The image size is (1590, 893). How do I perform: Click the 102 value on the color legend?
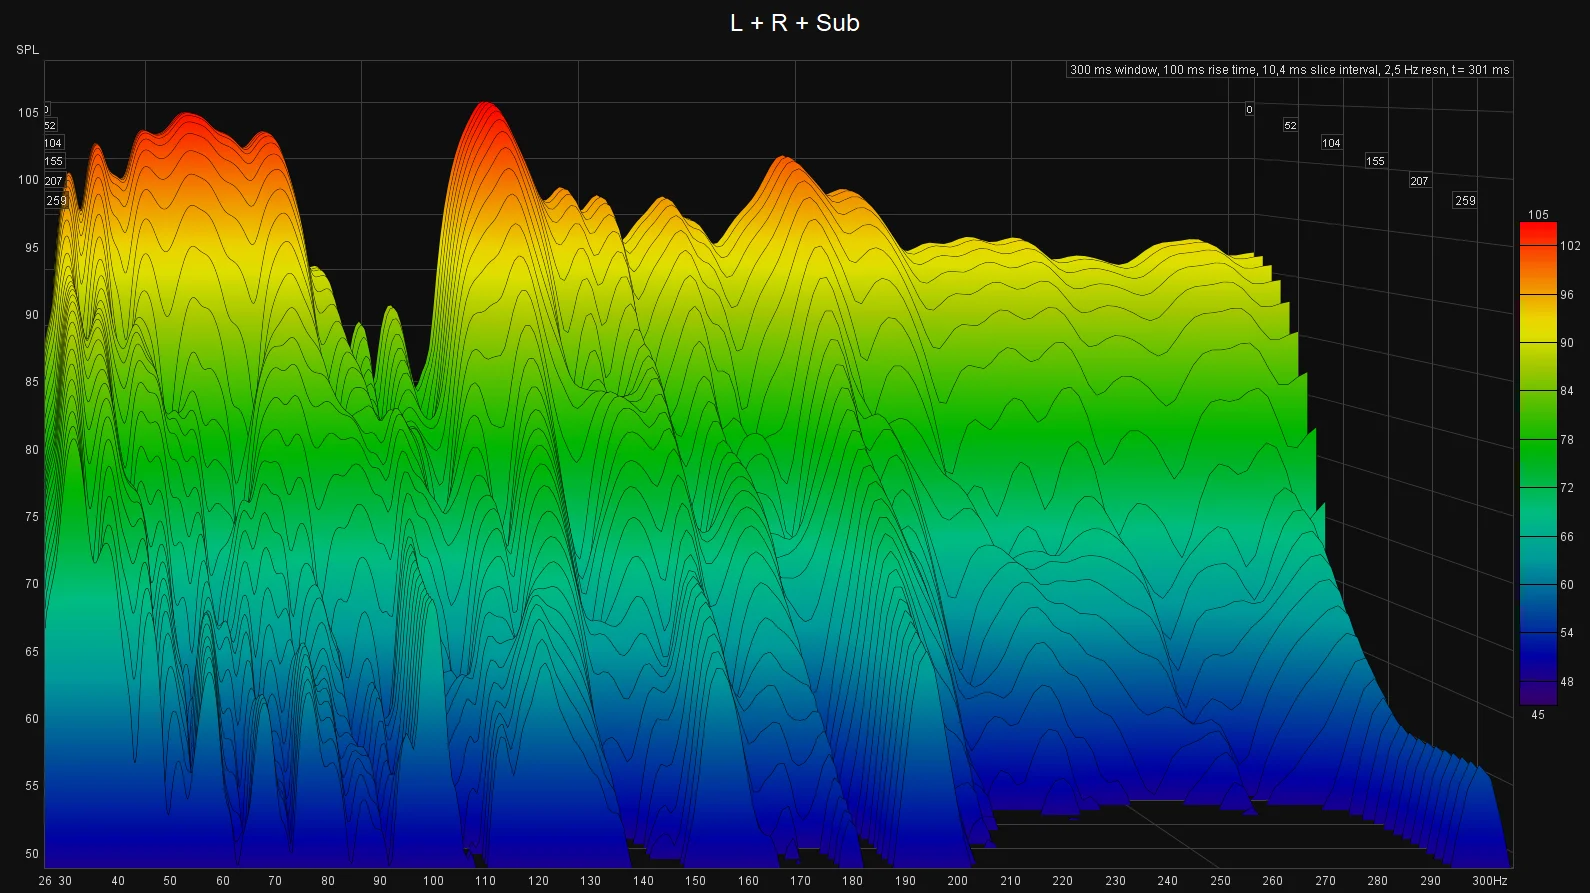[1570, 246]
